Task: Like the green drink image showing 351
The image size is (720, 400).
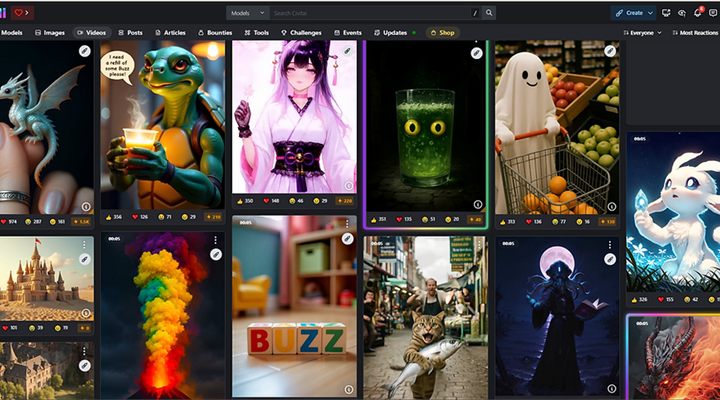Action: [378, 220]
